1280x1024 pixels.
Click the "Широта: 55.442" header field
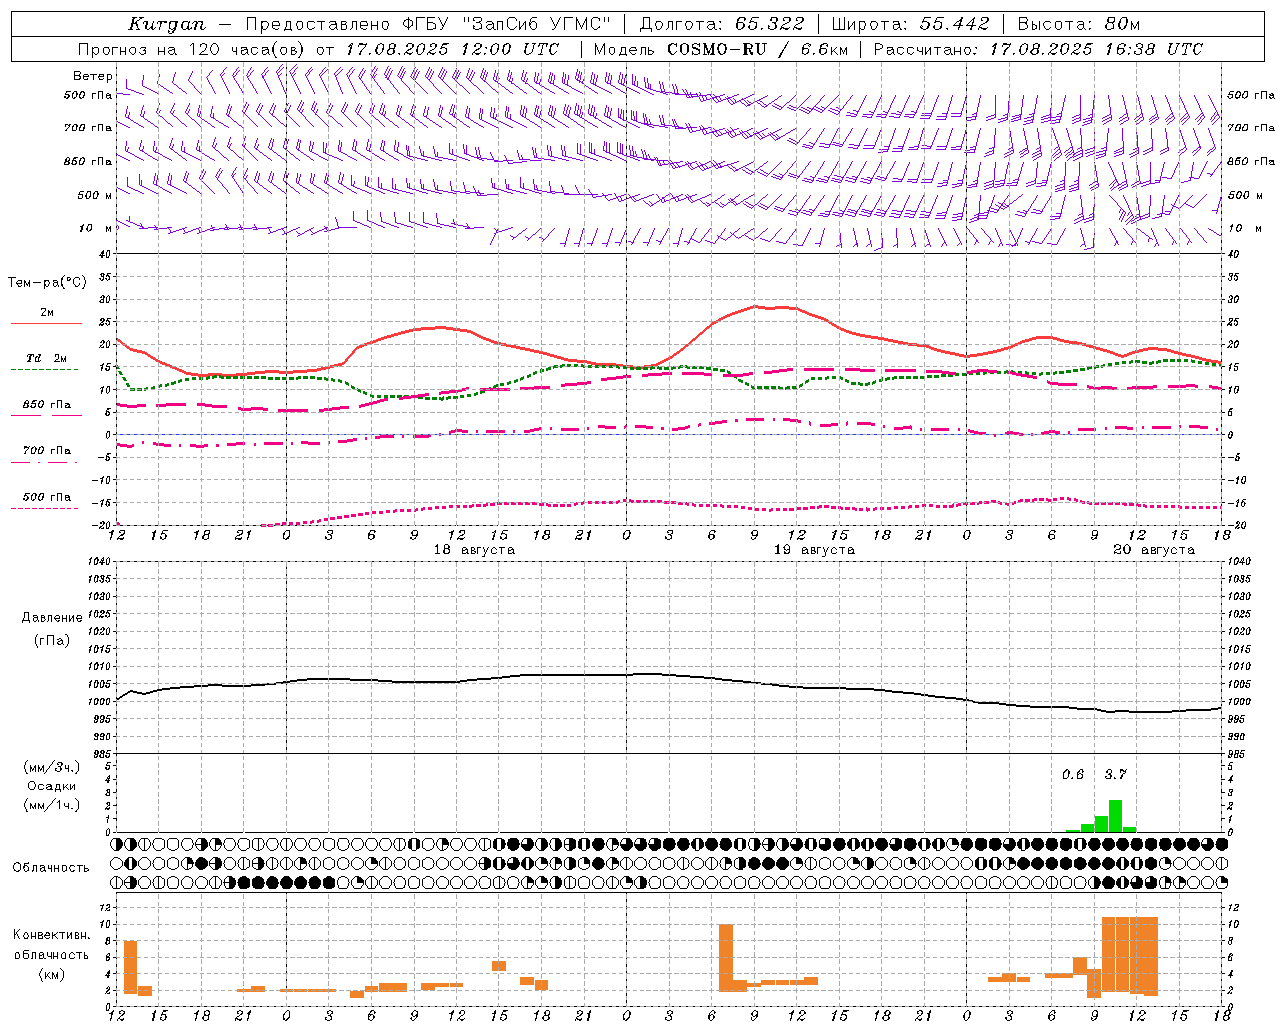911,24
